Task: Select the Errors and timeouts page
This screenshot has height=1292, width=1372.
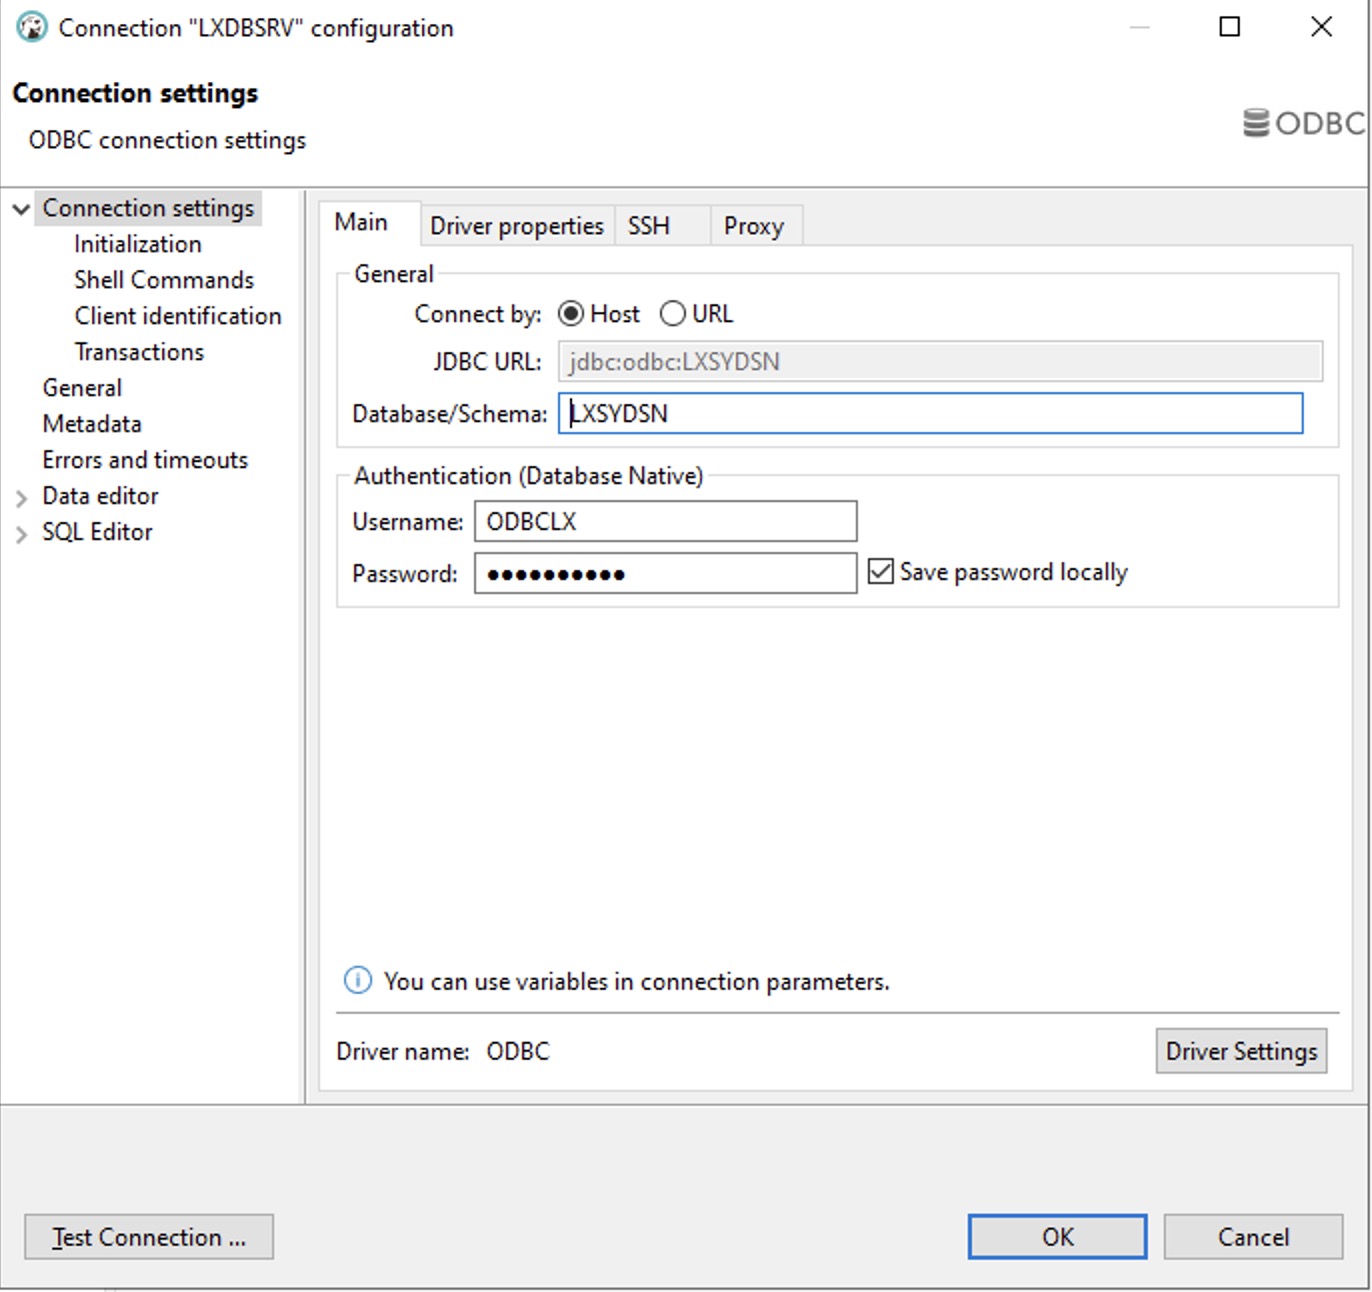Action: [x=144, y=460]
